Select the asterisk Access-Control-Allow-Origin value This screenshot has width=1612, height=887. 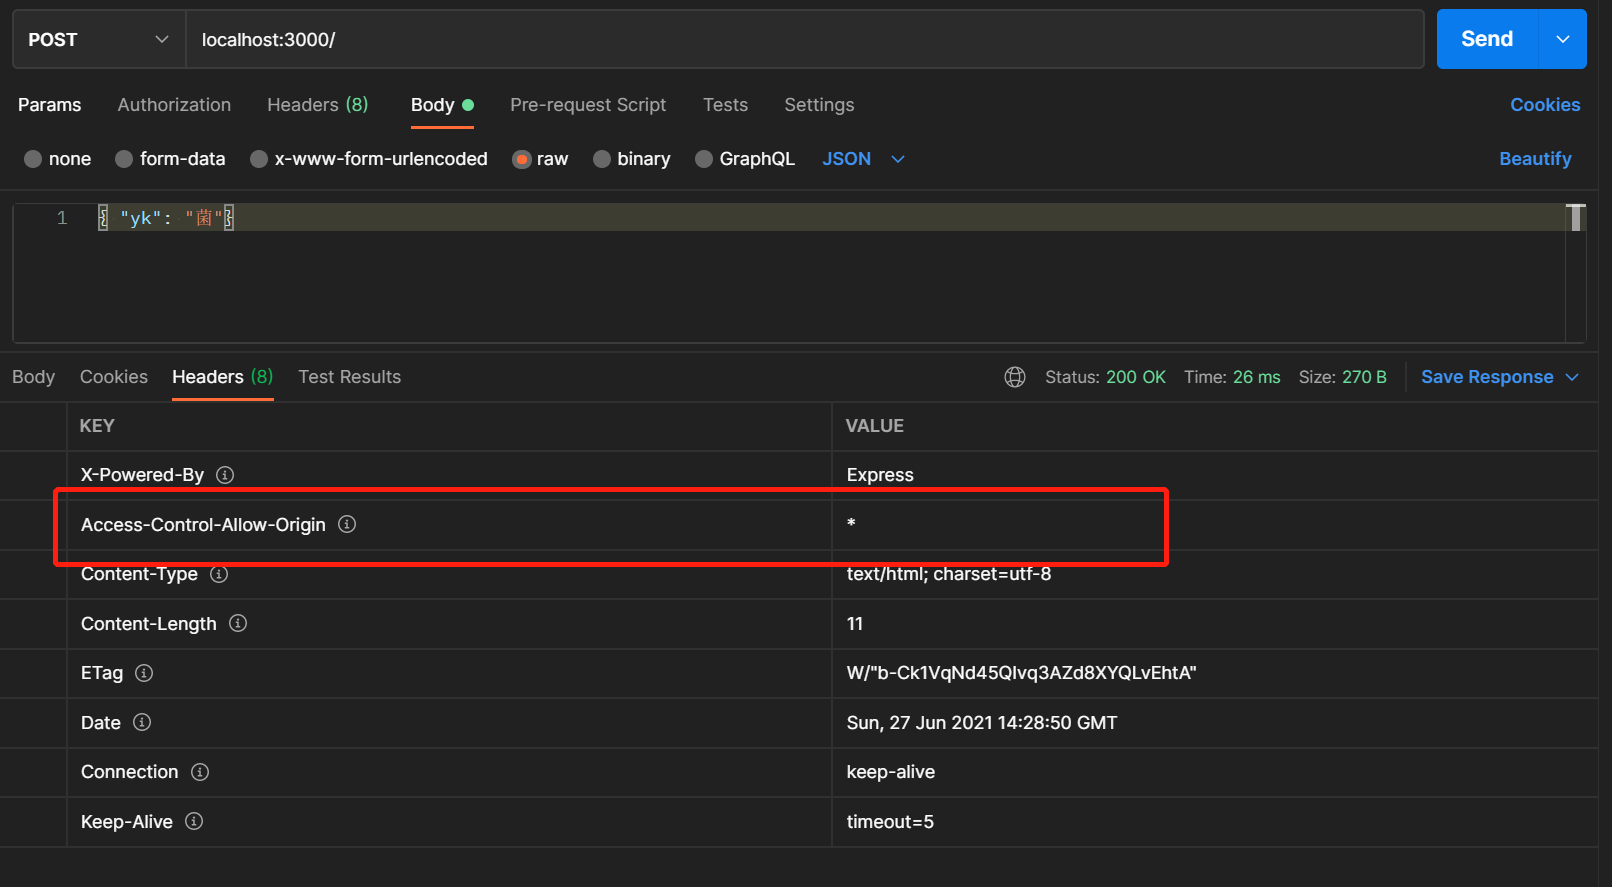pos(851,524)
